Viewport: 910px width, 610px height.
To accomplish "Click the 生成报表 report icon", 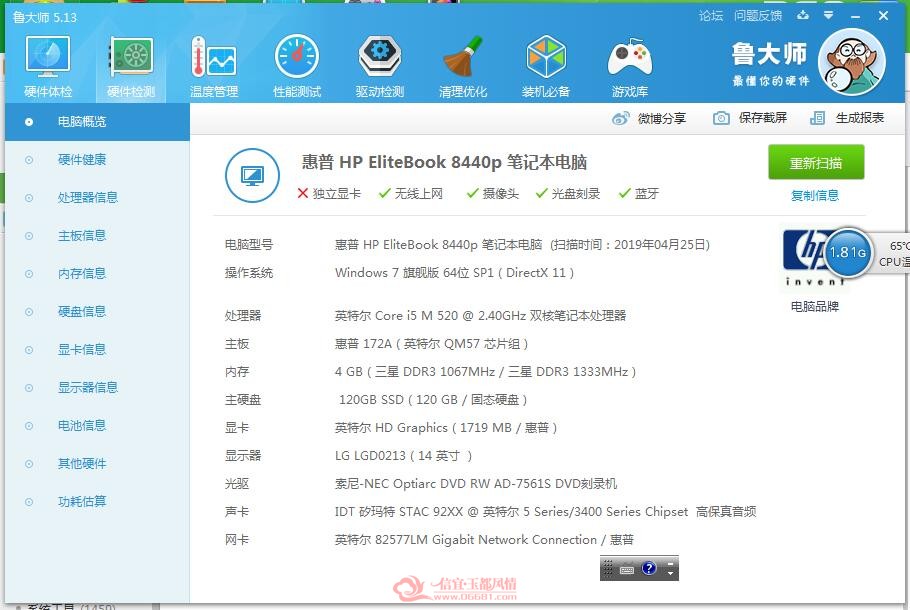I will pyautogui.click(x=817, y=118).
